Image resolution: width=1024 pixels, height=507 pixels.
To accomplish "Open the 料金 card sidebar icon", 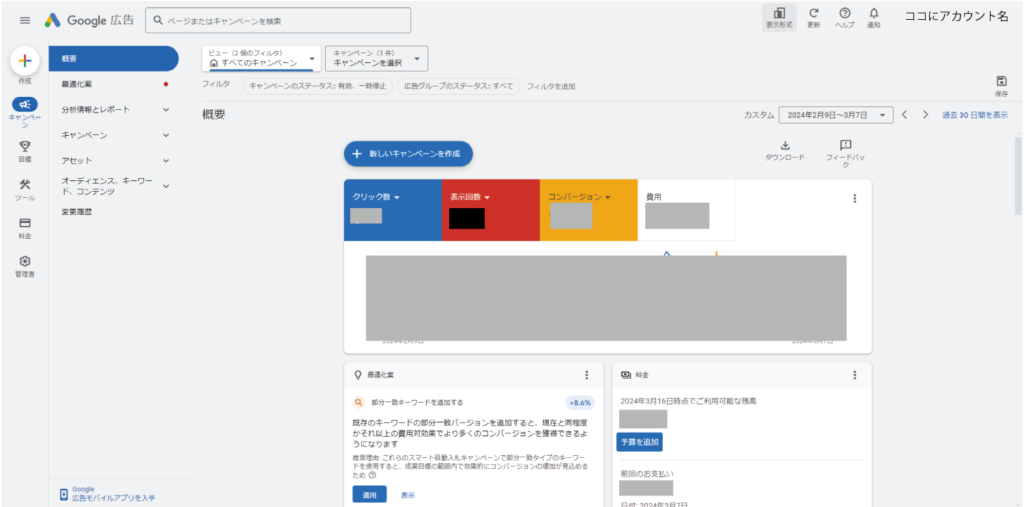I will (25, 223).
